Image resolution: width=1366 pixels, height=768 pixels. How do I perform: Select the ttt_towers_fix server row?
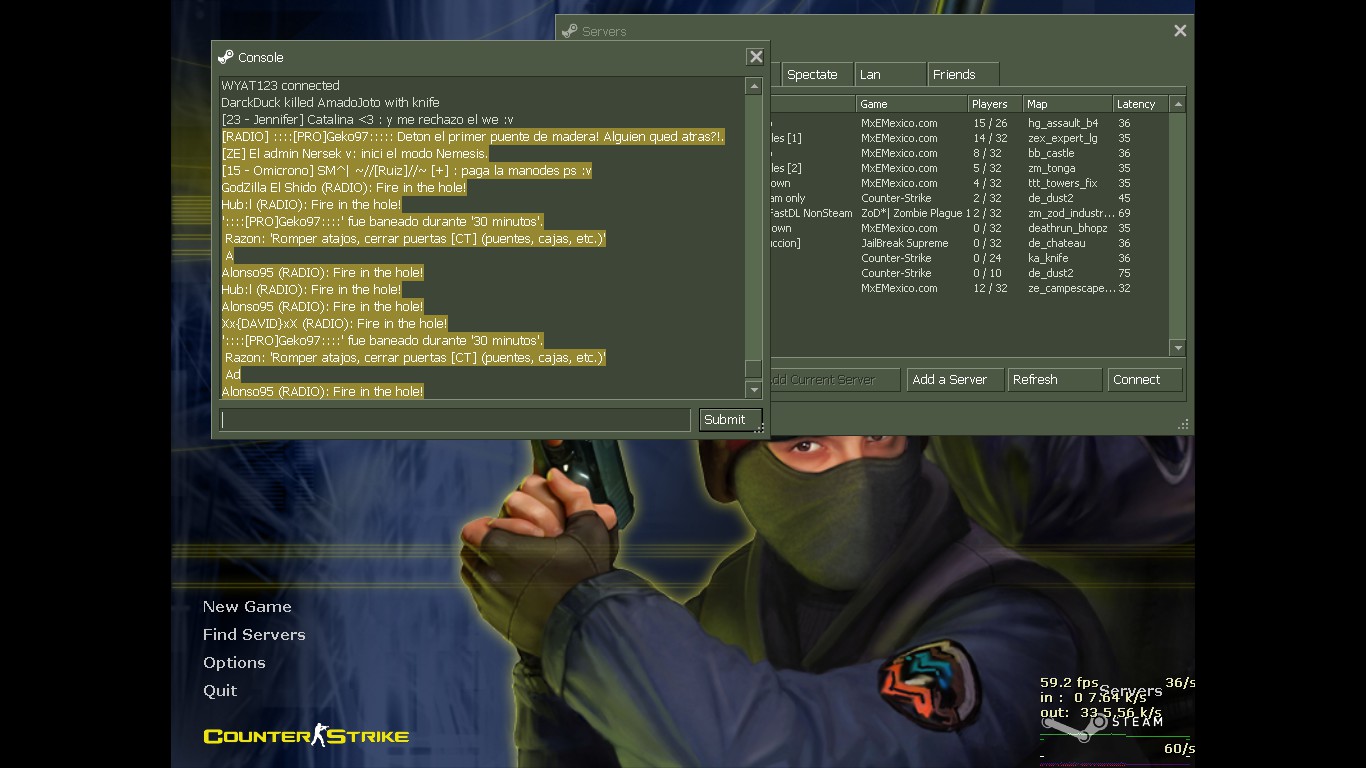[968, 183]
